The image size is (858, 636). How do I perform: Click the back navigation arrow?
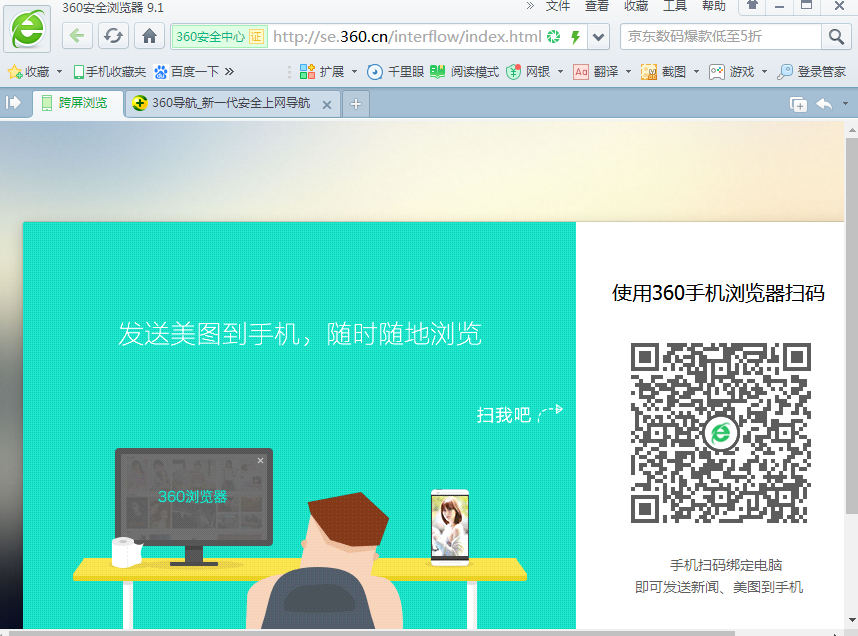tap(78, 37)
